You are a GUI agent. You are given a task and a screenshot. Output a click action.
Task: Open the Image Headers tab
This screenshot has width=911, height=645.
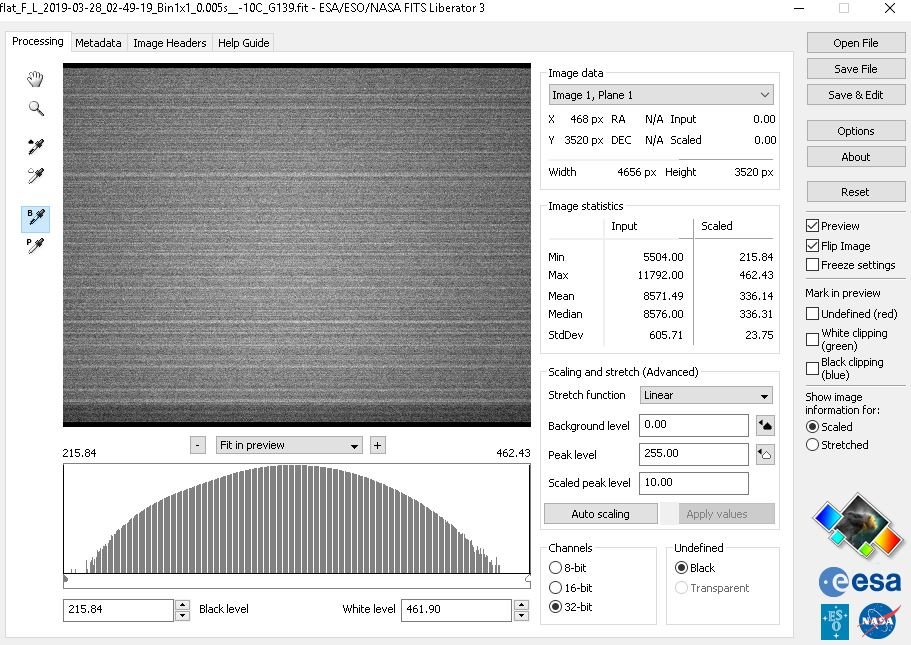(170, 43)
